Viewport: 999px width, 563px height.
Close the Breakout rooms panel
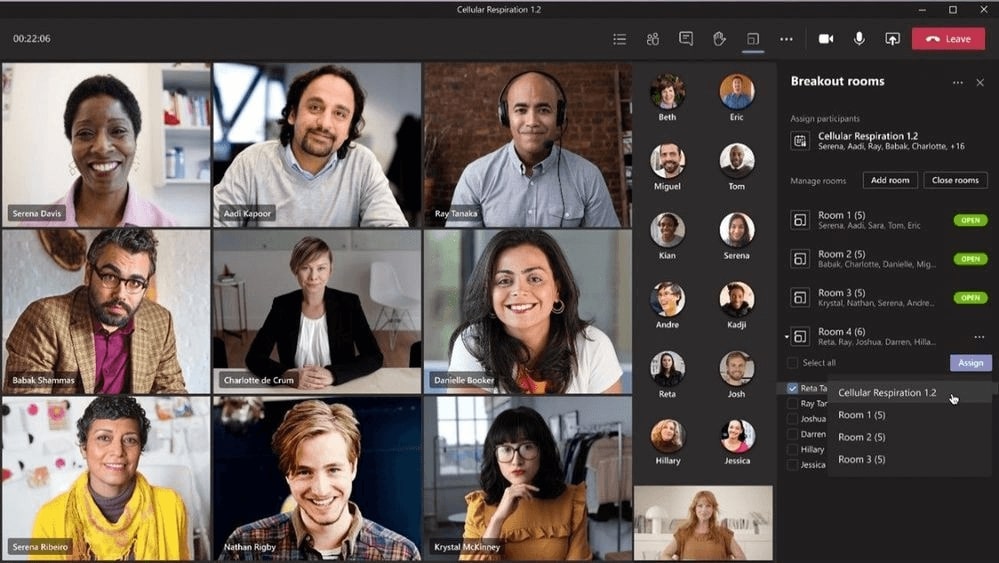tap(980, 82)
